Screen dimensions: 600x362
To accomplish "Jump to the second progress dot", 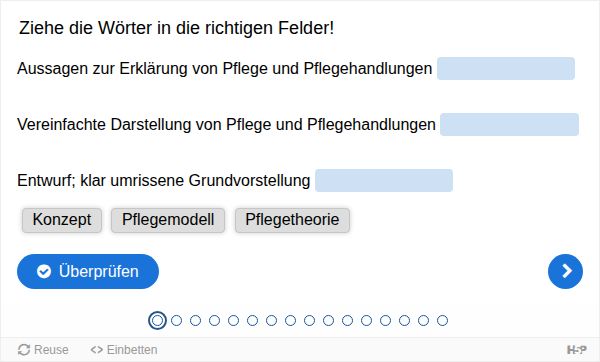I will coord(176,320).
